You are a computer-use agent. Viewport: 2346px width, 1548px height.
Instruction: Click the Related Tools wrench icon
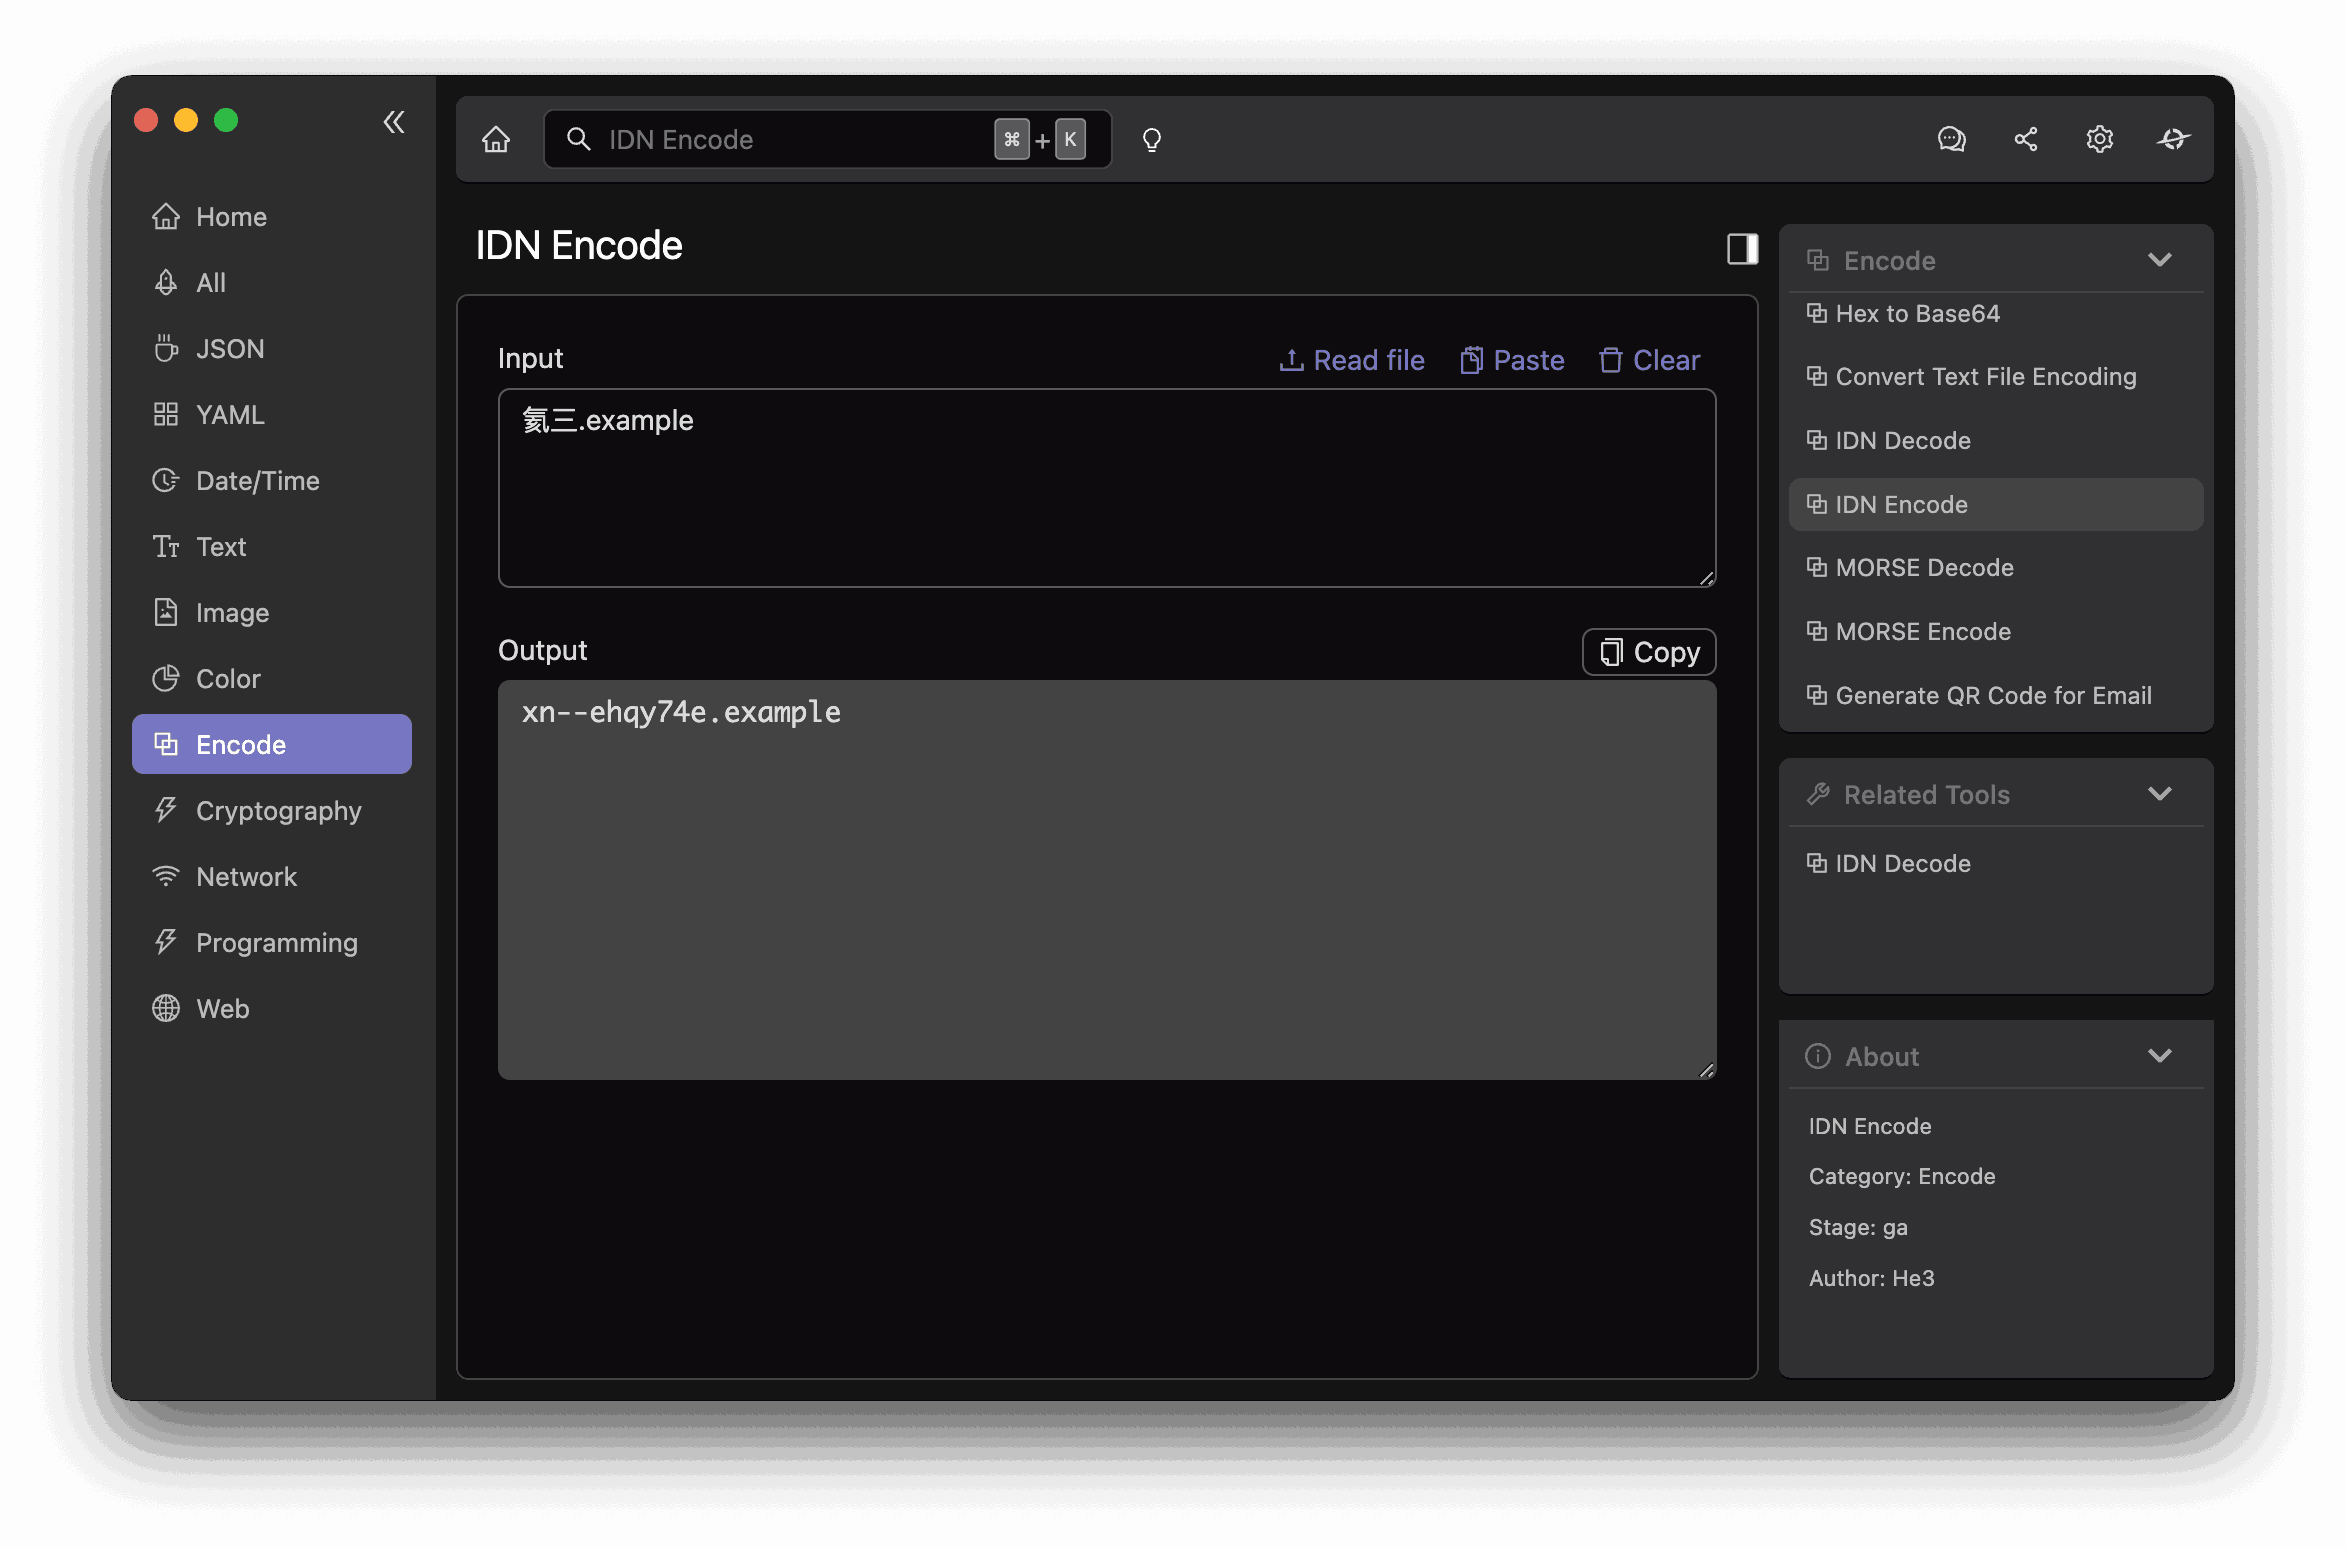click(x=1818, y=794)
